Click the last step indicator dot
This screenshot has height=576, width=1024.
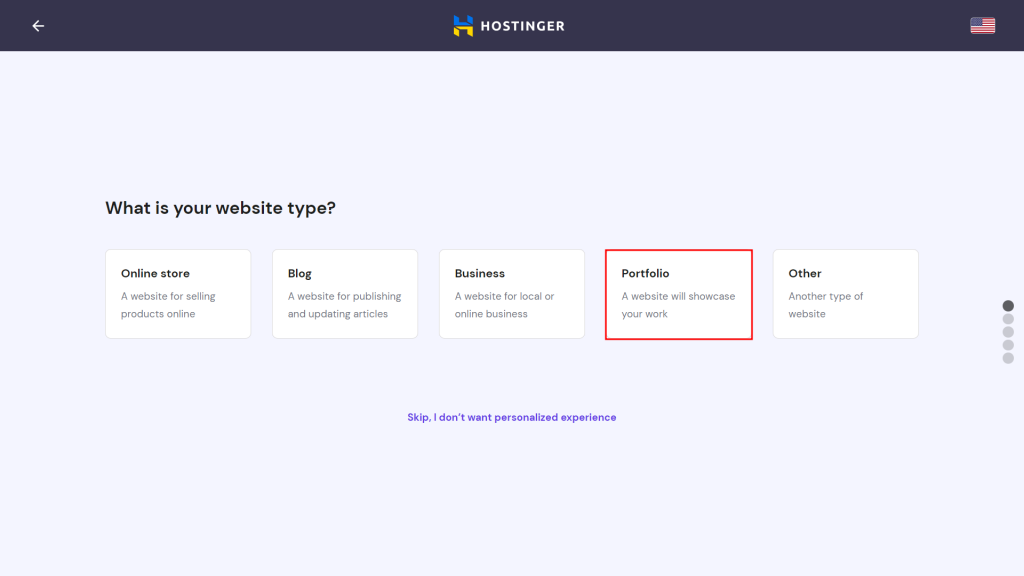pos(1007,357)
